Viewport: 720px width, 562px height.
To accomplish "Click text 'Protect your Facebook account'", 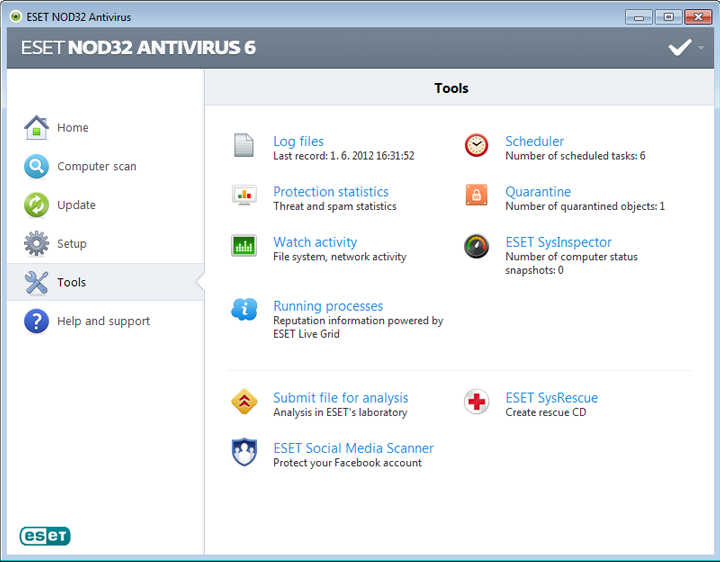I will point(347,463).
